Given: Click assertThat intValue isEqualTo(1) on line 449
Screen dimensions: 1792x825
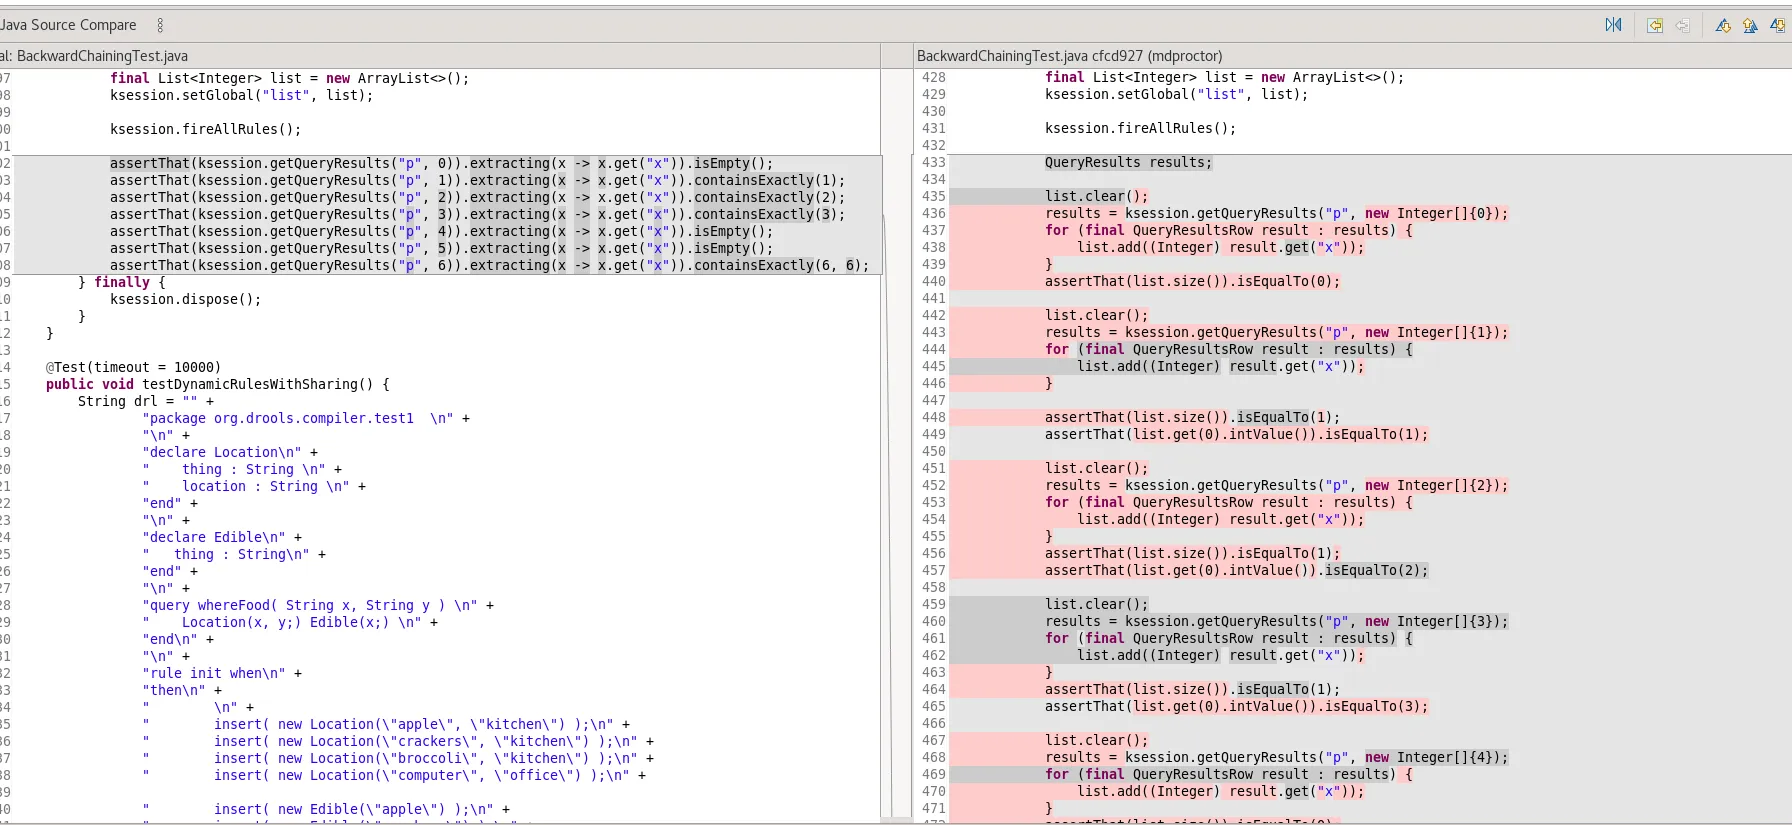Looking at the screenshot, I should point(1237,434).
